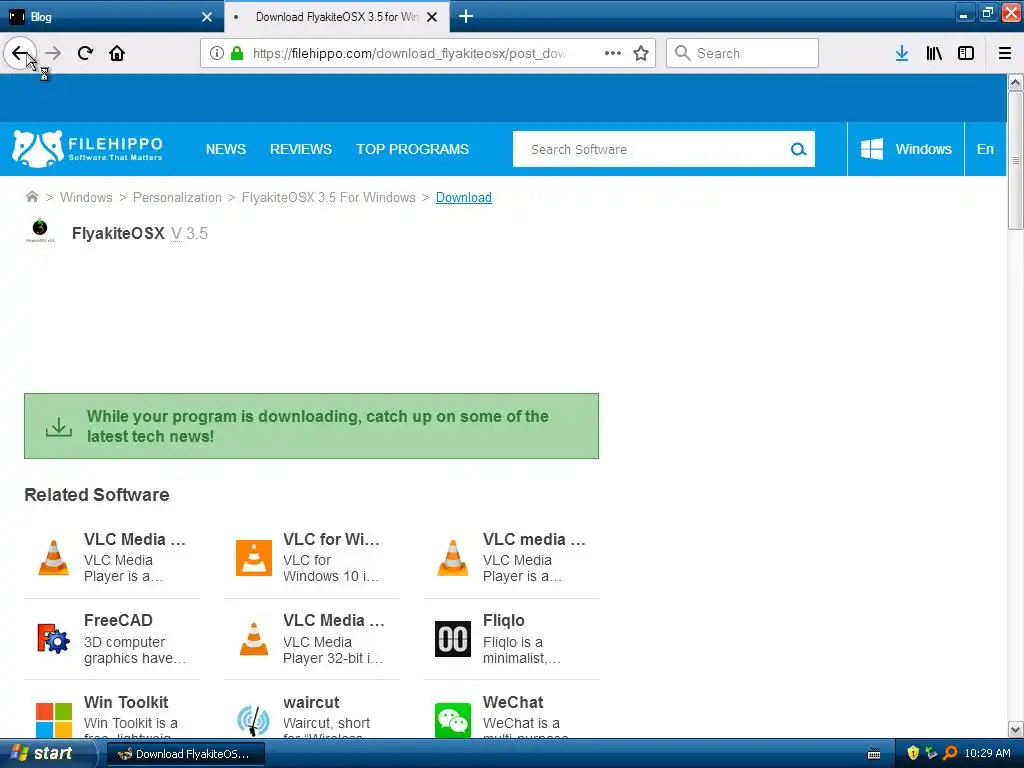Open the En language selector
This screenshot has width=1024, height=768.
pos(985,150)
